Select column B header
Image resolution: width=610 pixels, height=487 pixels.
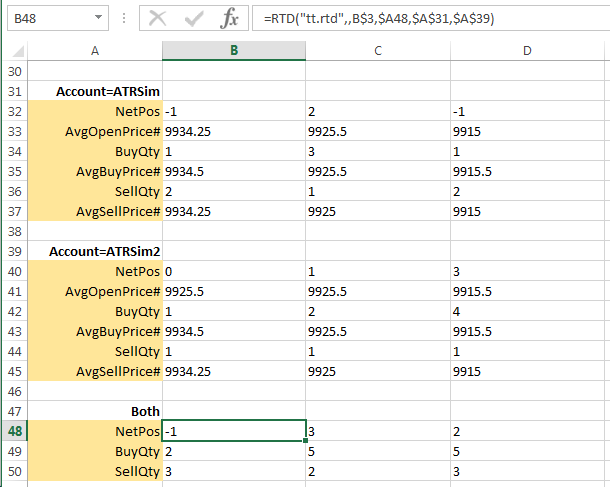[234, 51]
